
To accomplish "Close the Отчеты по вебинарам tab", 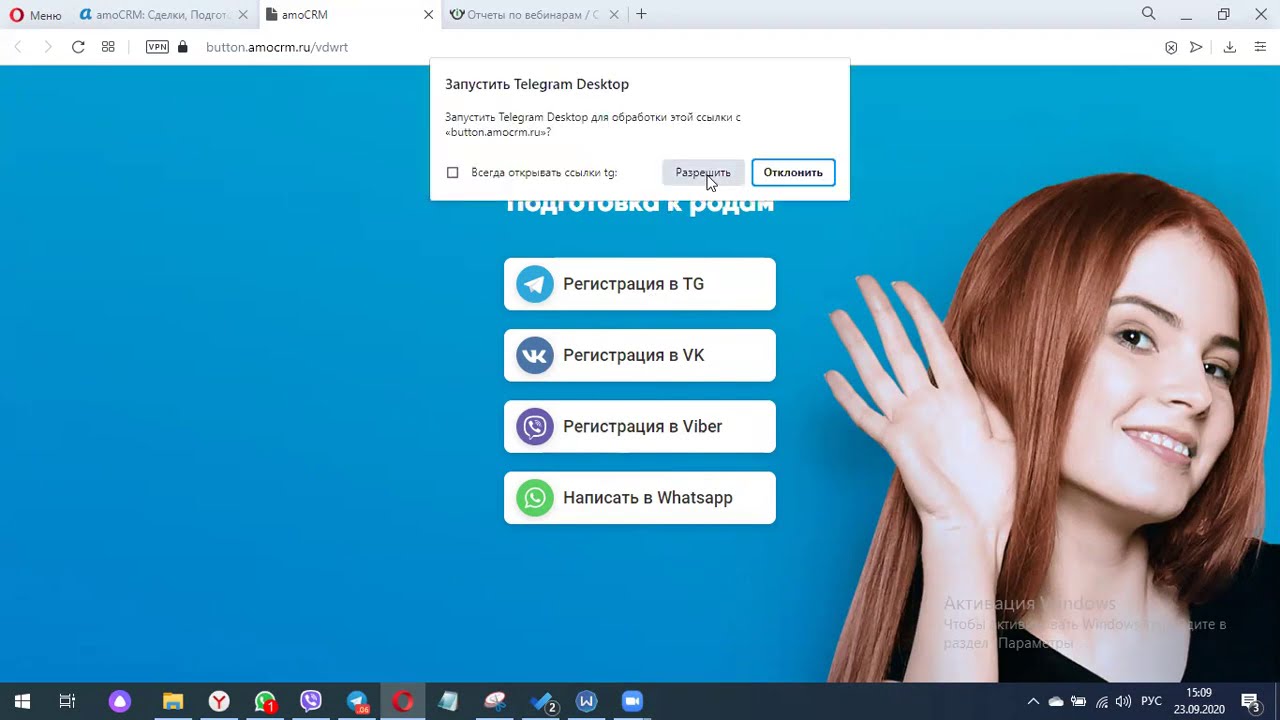I will click(x=614, y=15).
